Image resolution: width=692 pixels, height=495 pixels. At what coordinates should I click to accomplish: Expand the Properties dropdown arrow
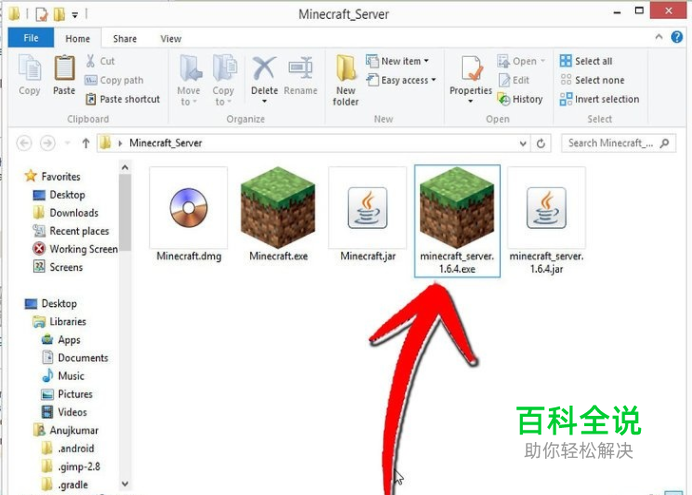point(470,101)
